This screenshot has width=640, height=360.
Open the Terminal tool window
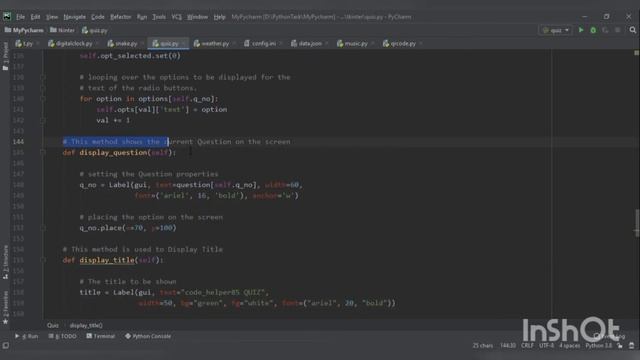tap(100, 336)
